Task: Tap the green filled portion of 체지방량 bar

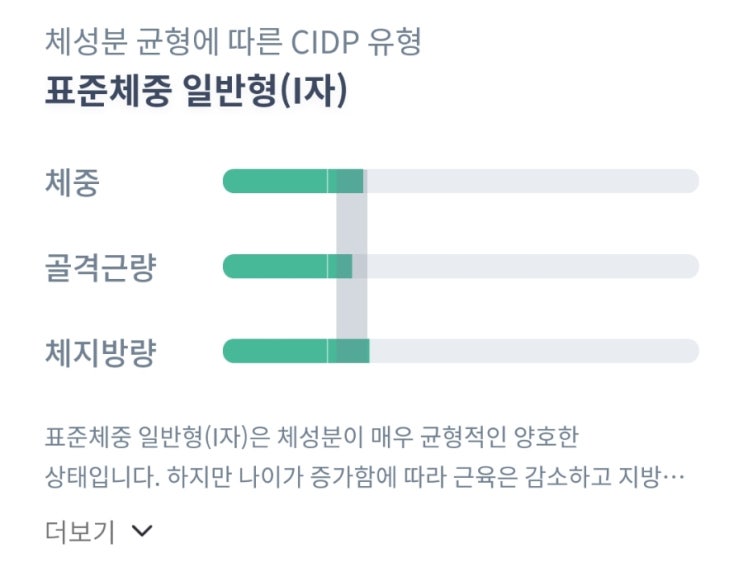Action: pos(296,351)
